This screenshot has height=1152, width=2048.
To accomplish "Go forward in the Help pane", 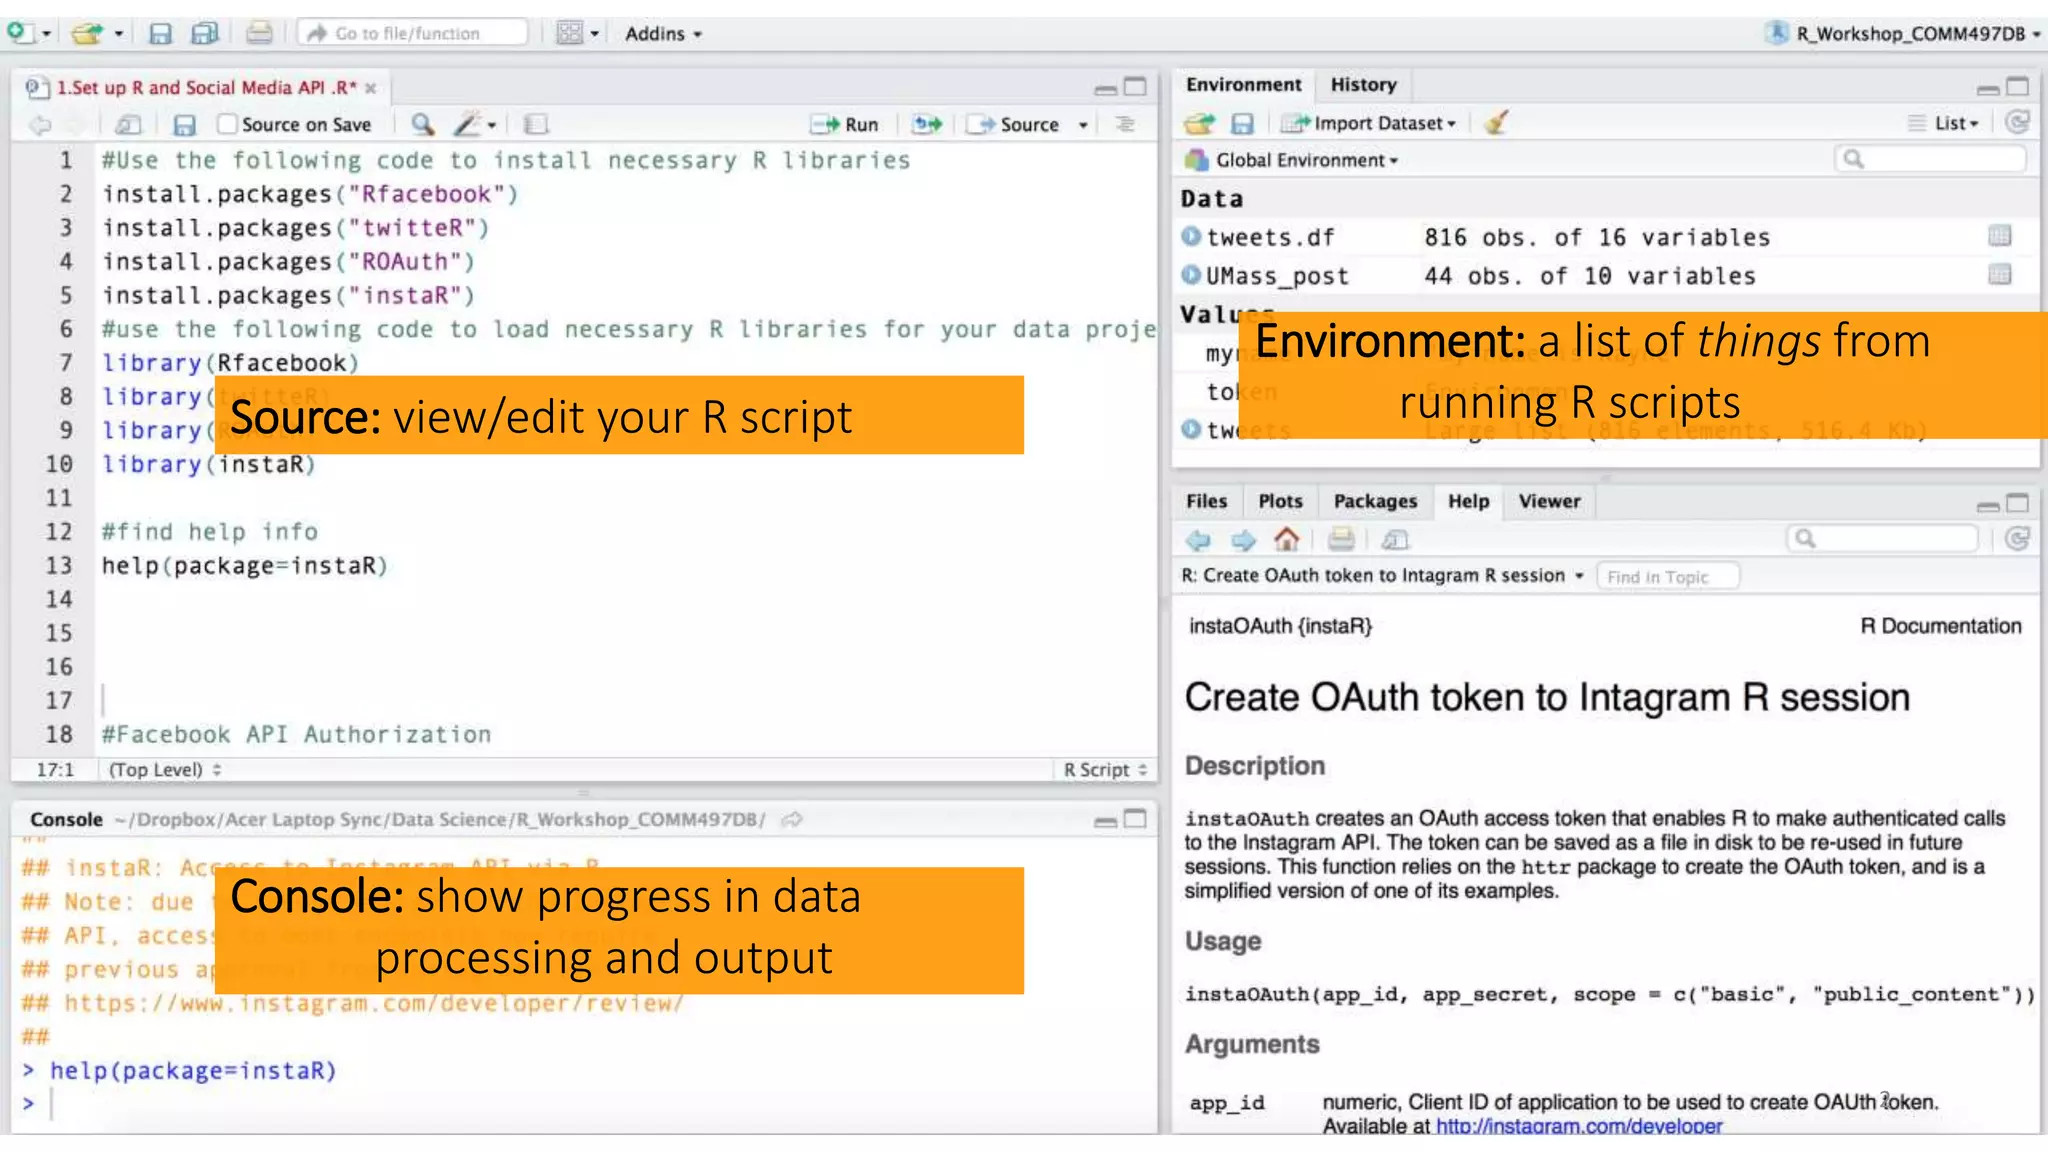I will (1243, 540).
